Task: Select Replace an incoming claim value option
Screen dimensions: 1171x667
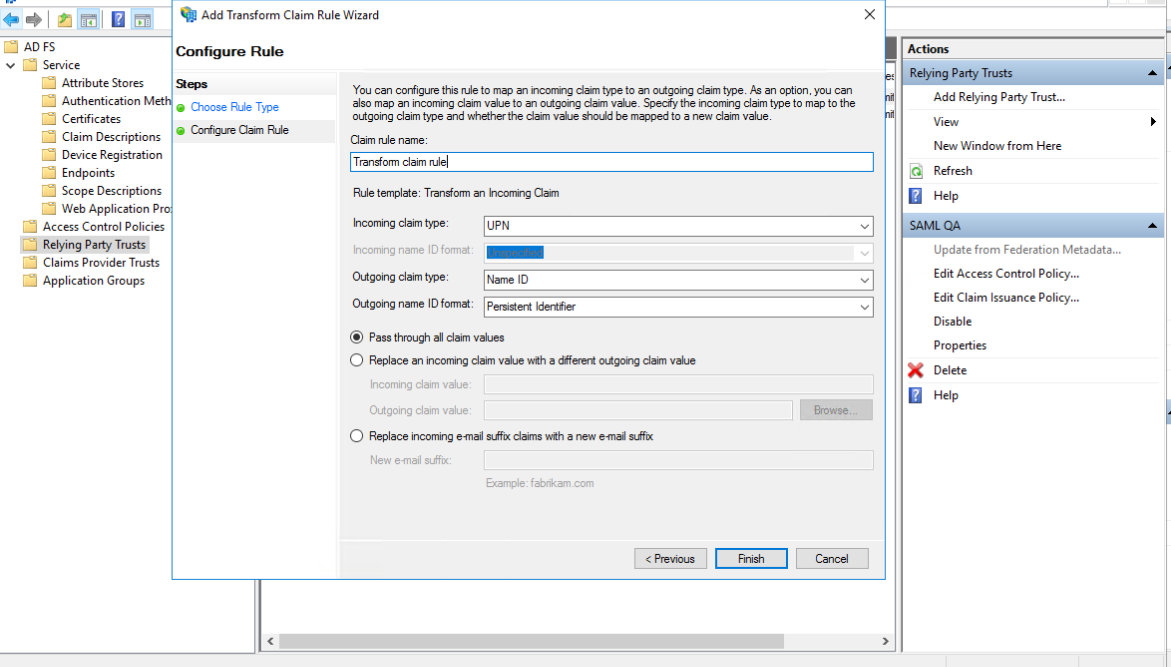Action: (356, 360)
